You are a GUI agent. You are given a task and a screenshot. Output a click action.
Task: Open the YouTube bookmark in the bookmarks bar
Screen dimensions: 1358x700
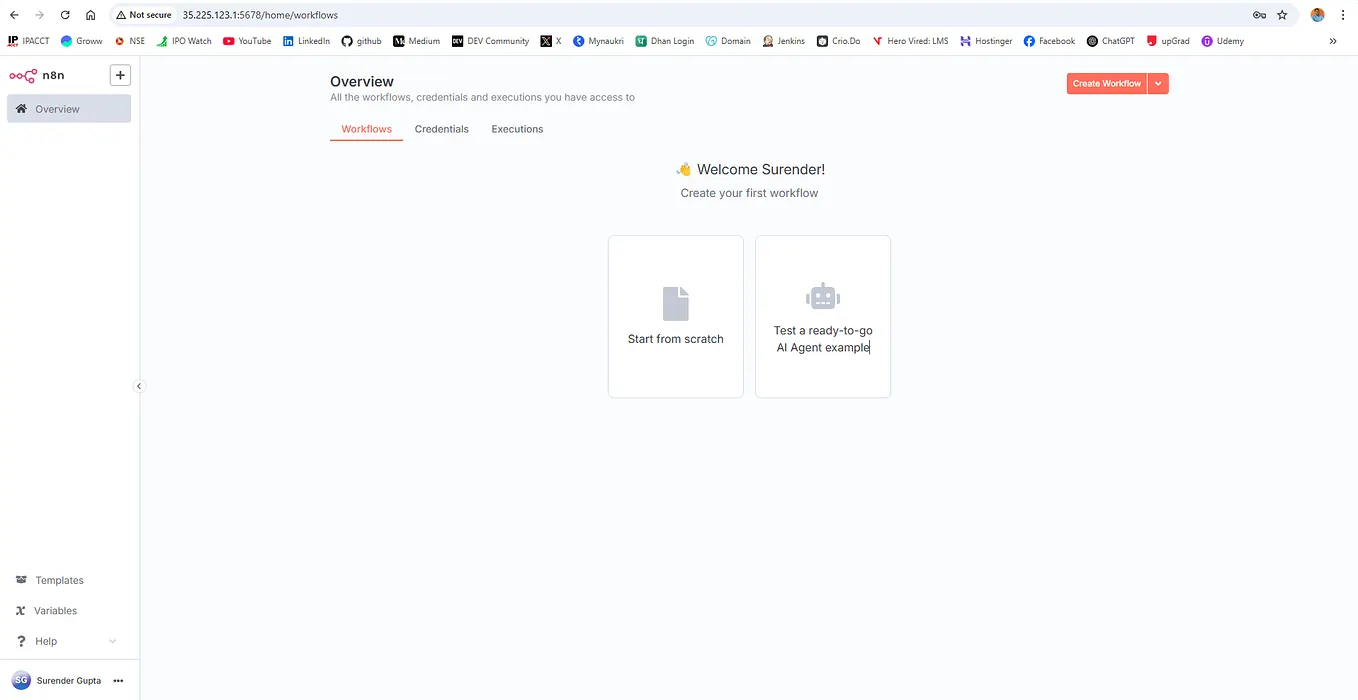point(246,41)
